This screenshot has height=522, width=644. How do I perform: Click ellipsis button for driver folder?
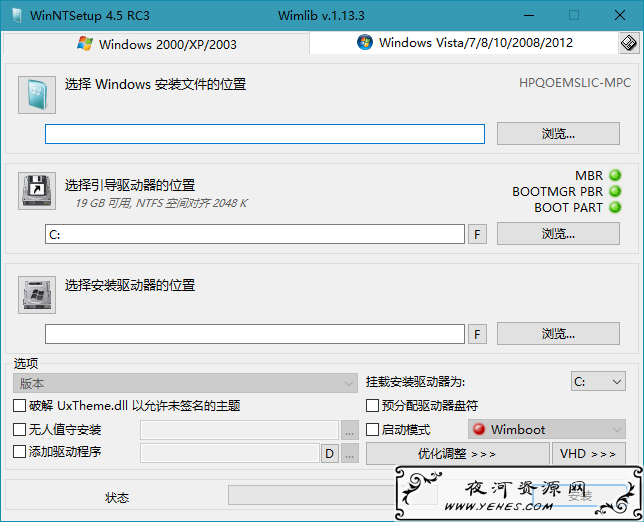tap(350, 453)
